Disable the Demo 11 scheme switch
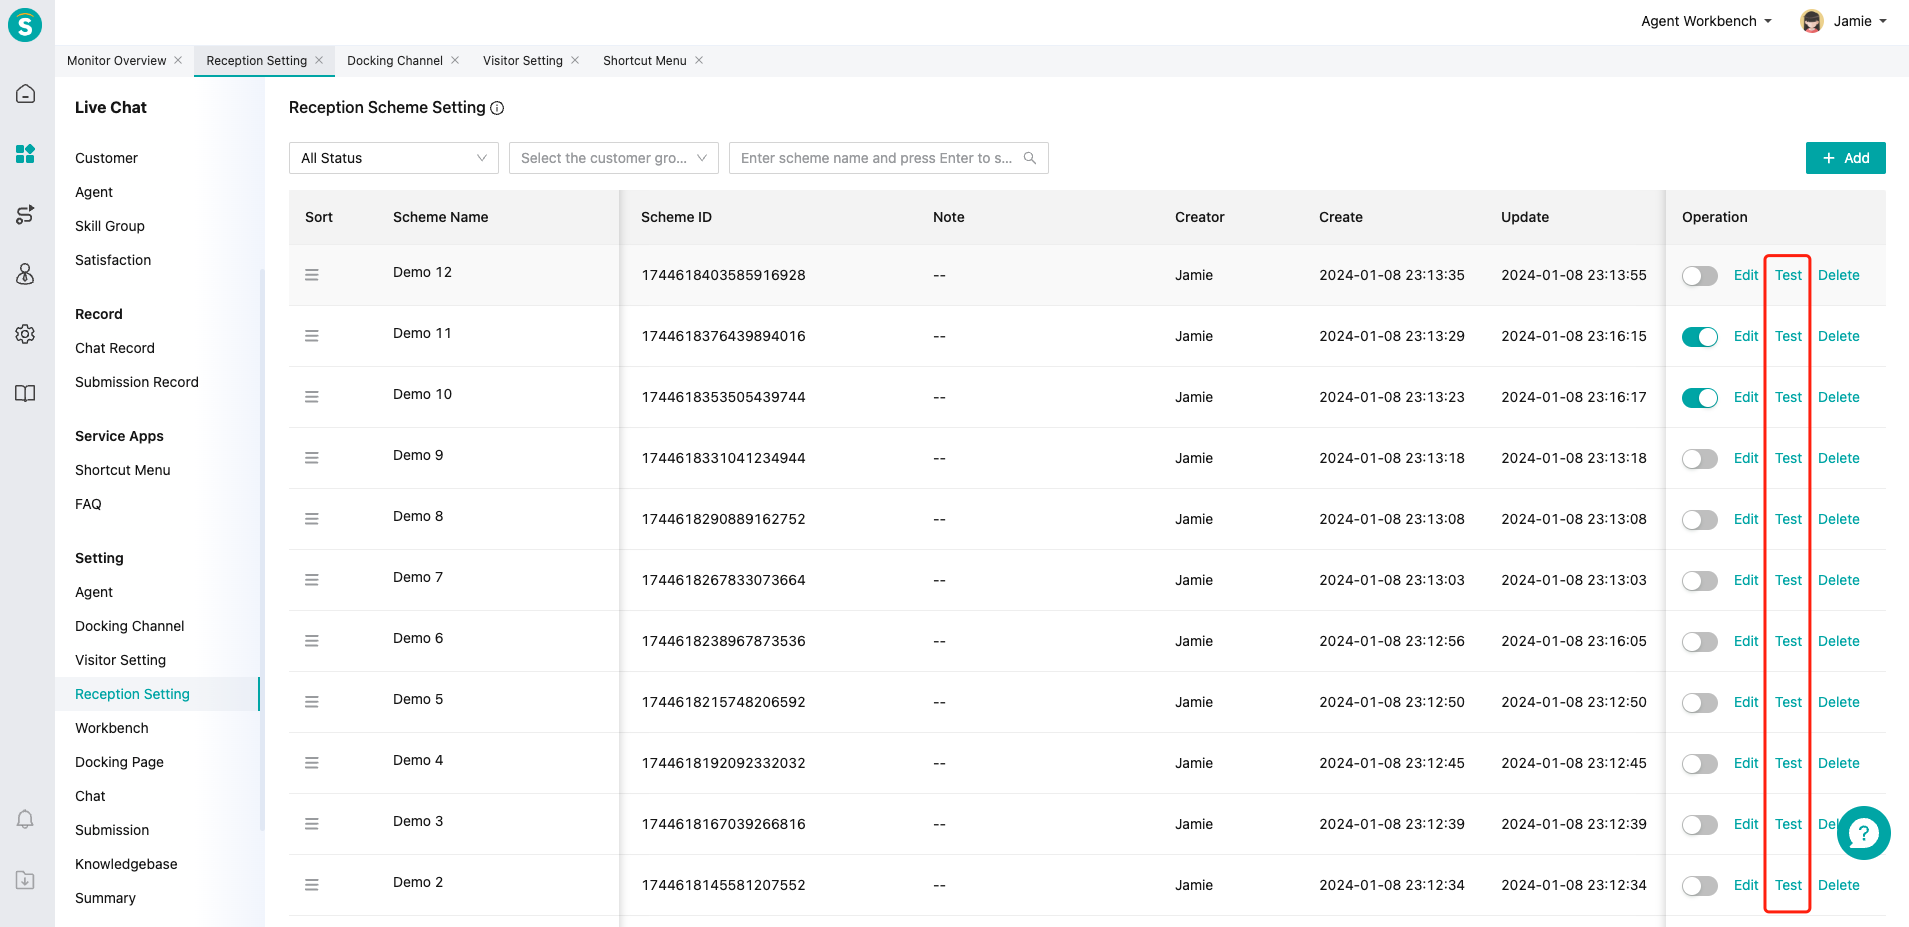 point(1699,337)
